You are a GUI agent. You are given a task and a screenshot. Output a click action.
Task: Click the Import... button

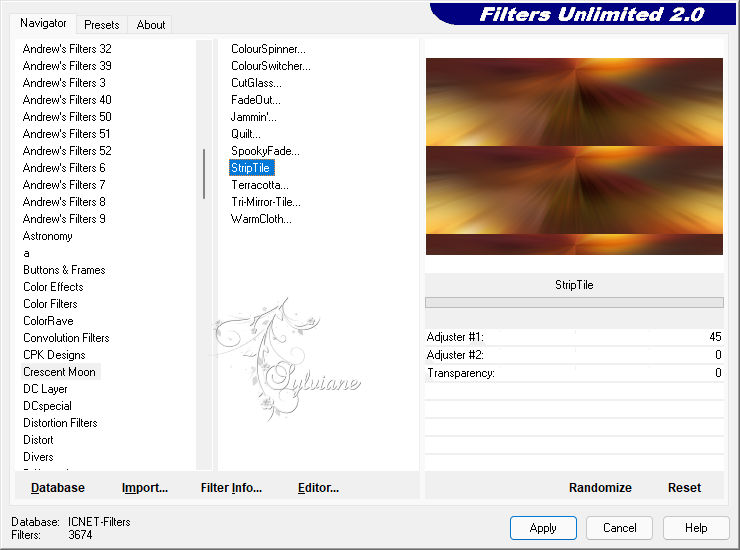[x=144, y=488]
